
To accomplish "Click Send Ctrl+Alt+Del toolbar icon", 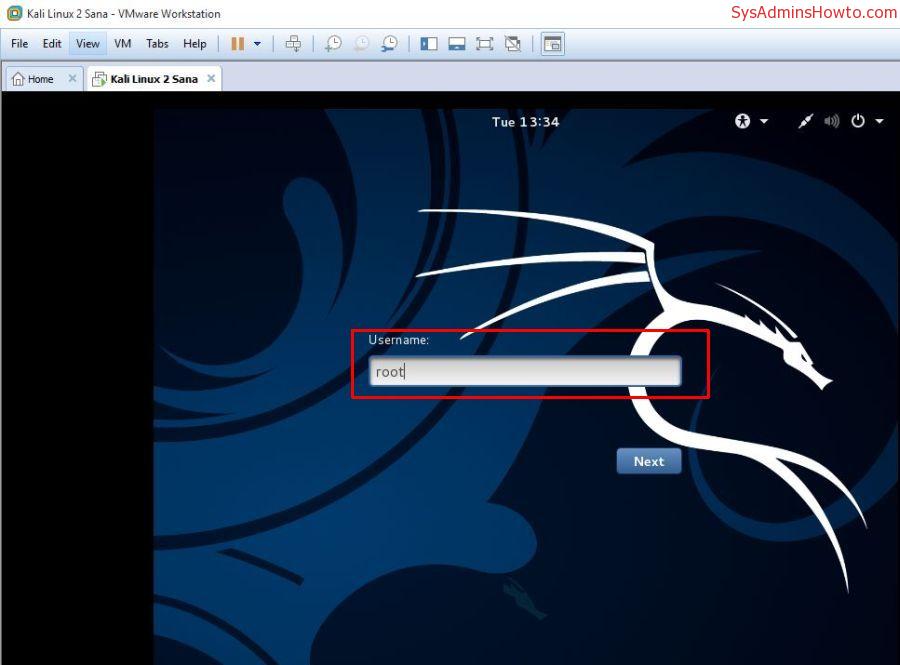I will 293,44.
